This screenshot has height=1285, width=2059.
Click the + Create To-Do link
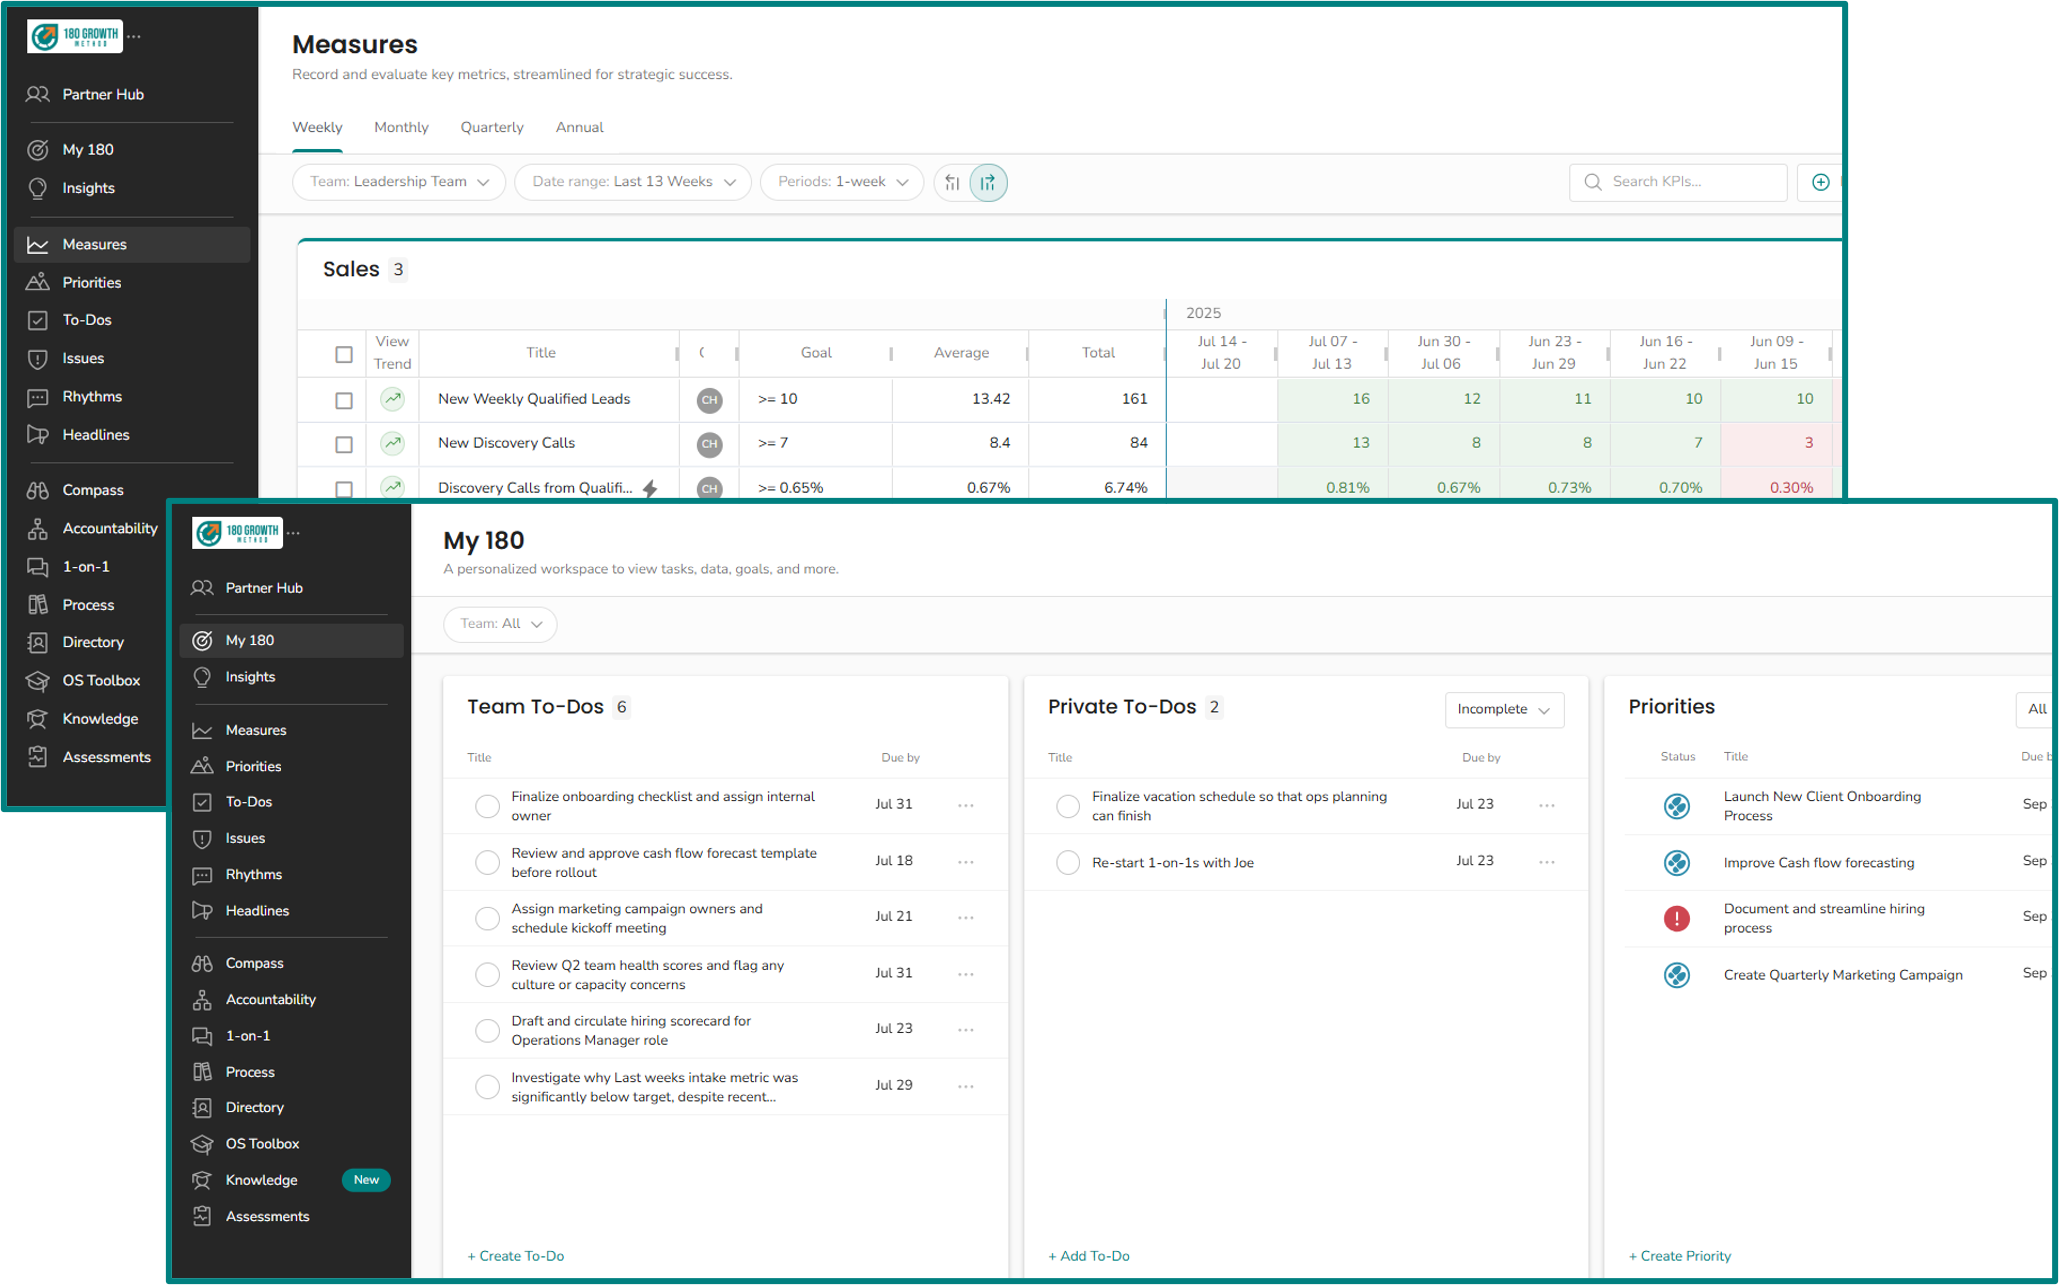tap(516, 1256)
